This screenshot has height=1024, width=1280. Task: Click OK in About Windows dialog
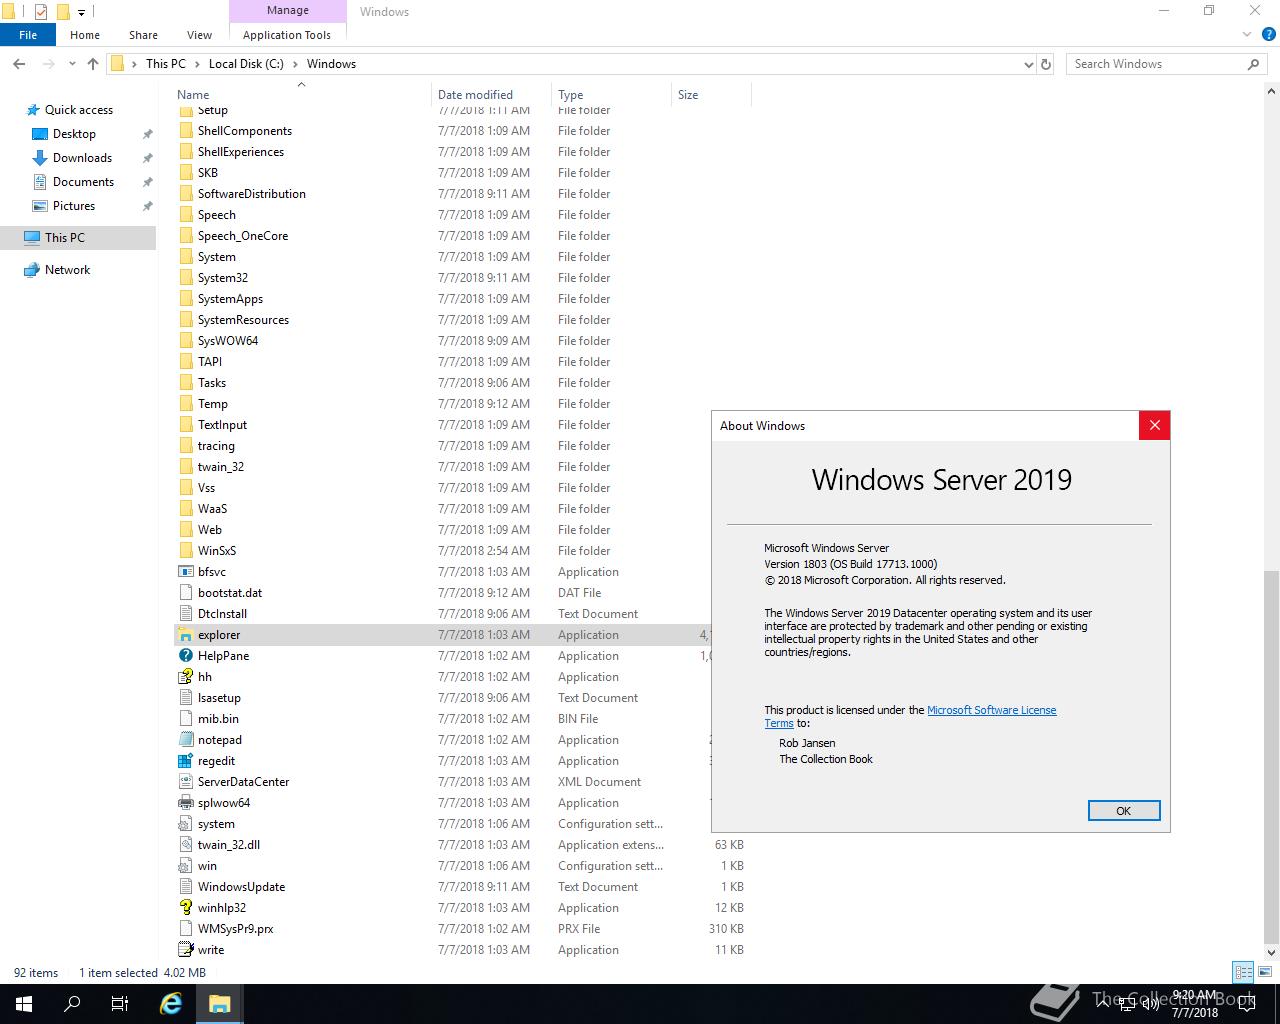point(1124,811)
